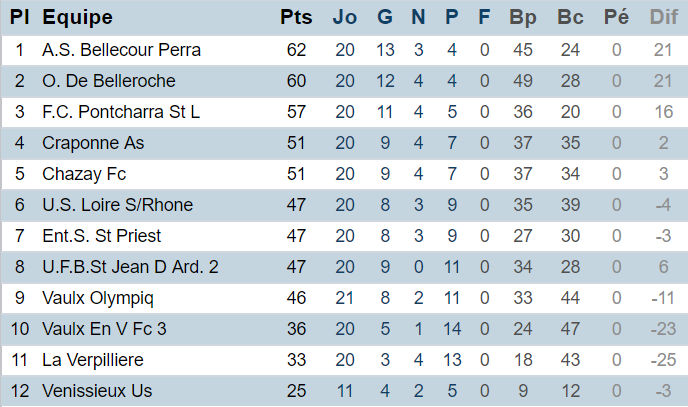The height and width of the screenshot is (407, 688).
Task: Sort by the "Pts" column header
Action: (x=296, y=17)
